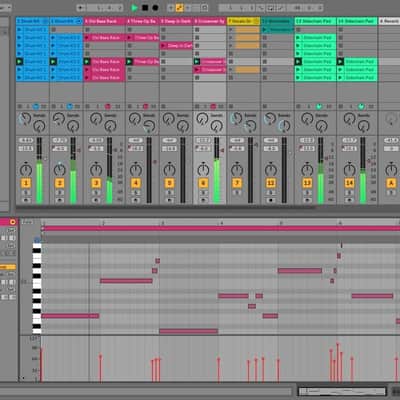Click the clip overview at the bottom right
The width and height of the screenshot is (400, 400).
click(x=342, y=391)
